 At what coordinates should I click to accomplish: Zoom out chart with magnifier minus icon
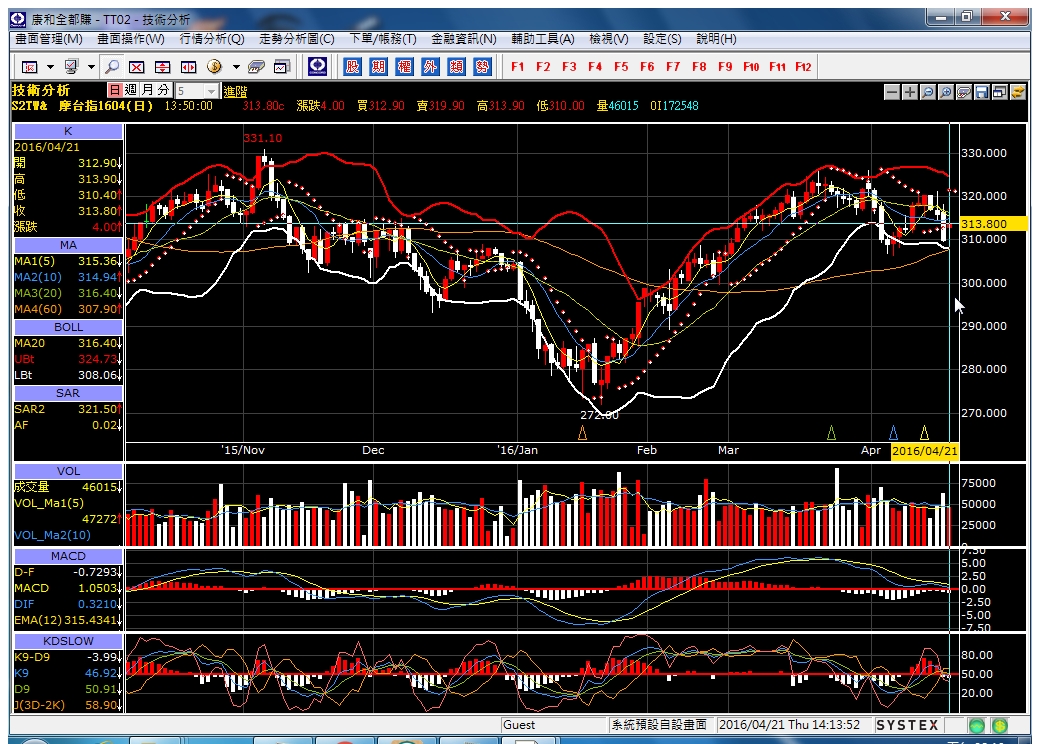click(x=928, y=92)
